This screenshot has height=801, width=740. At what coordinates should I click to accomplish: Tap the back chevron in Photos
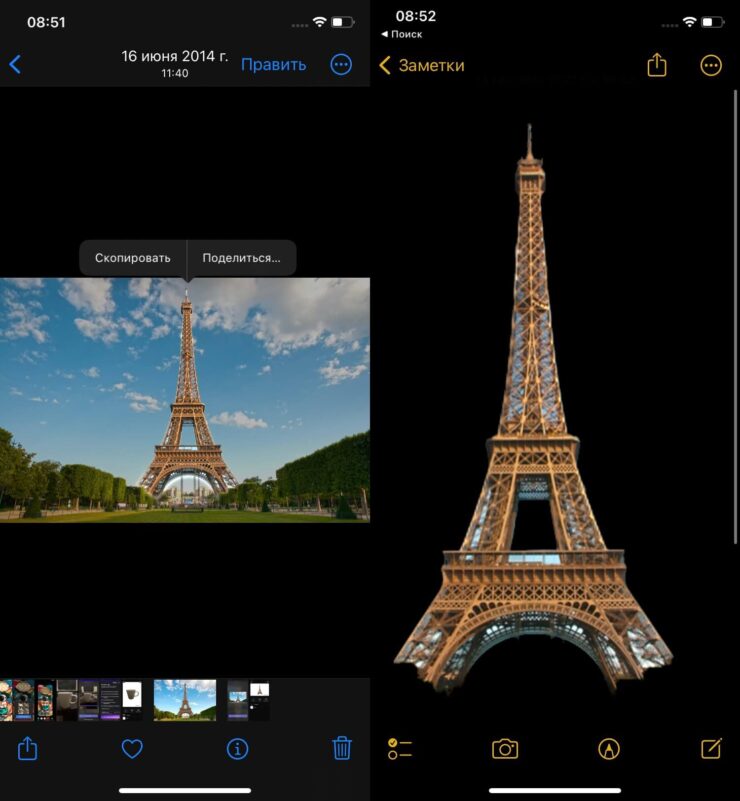tap(15, 65)
